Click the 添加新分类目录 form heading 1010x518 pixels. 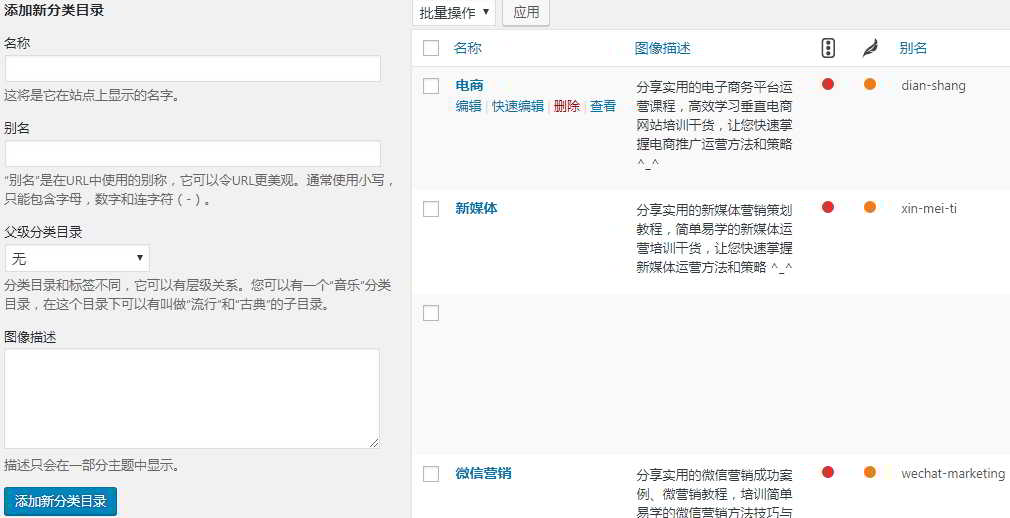click(x=54, y=11)
